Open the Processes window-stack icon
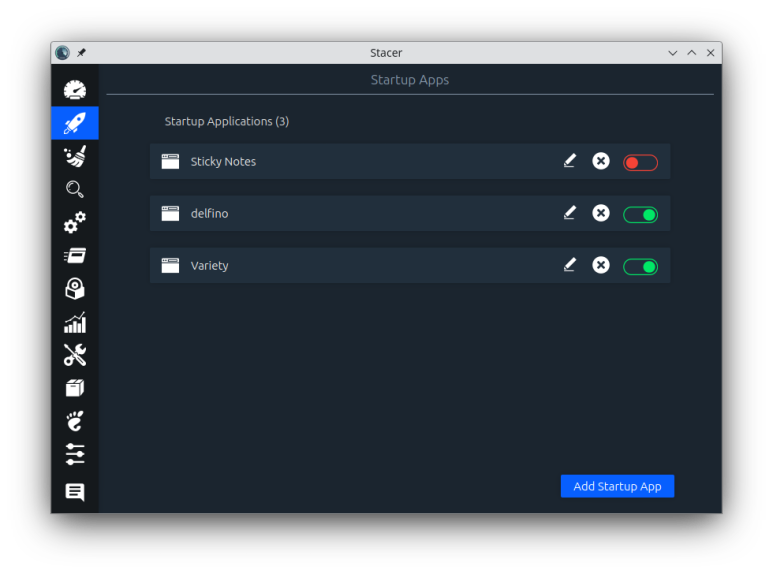 75,255
